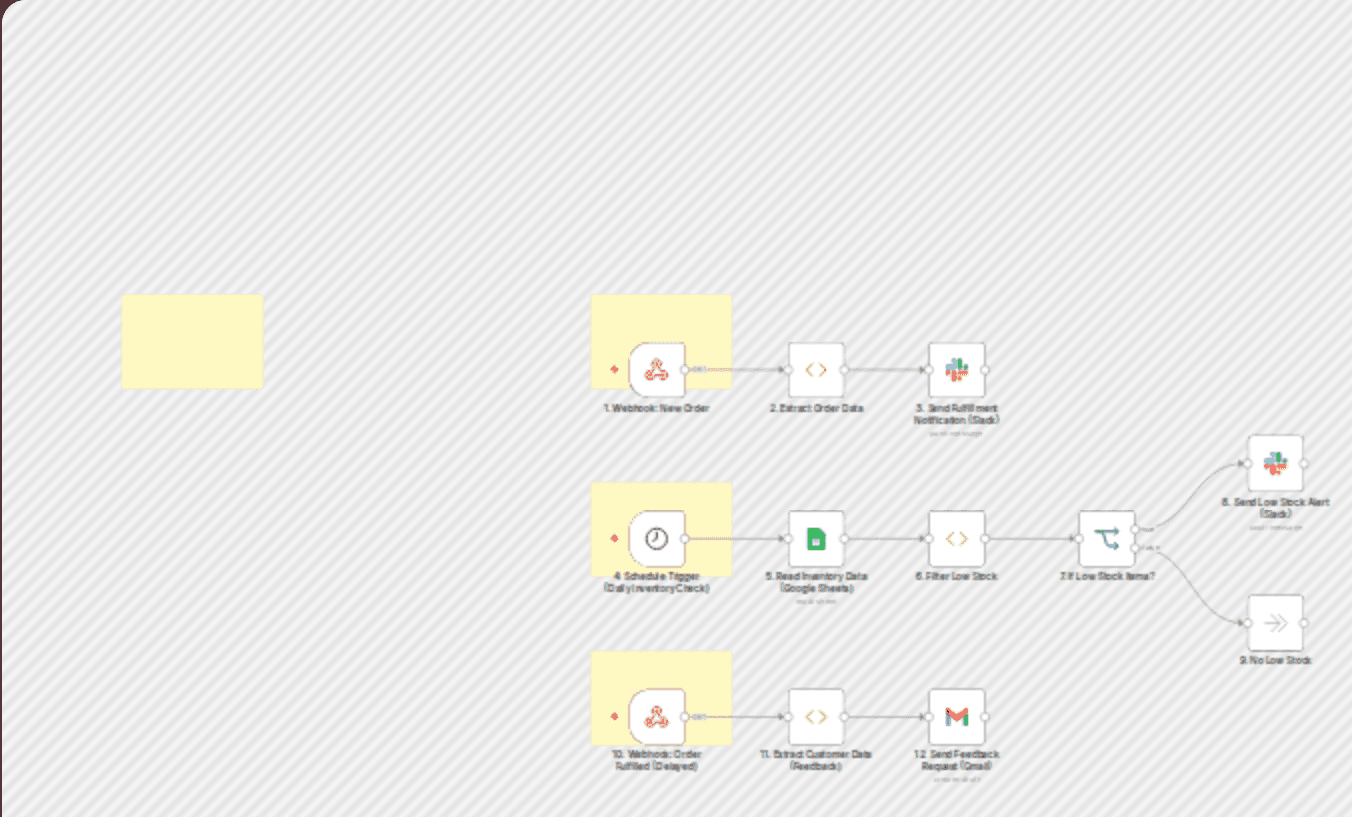Click the '3. Send Fulfillment Notification (Slack)' label
This screenshot has height=817, width=1352.
point(957,414)
